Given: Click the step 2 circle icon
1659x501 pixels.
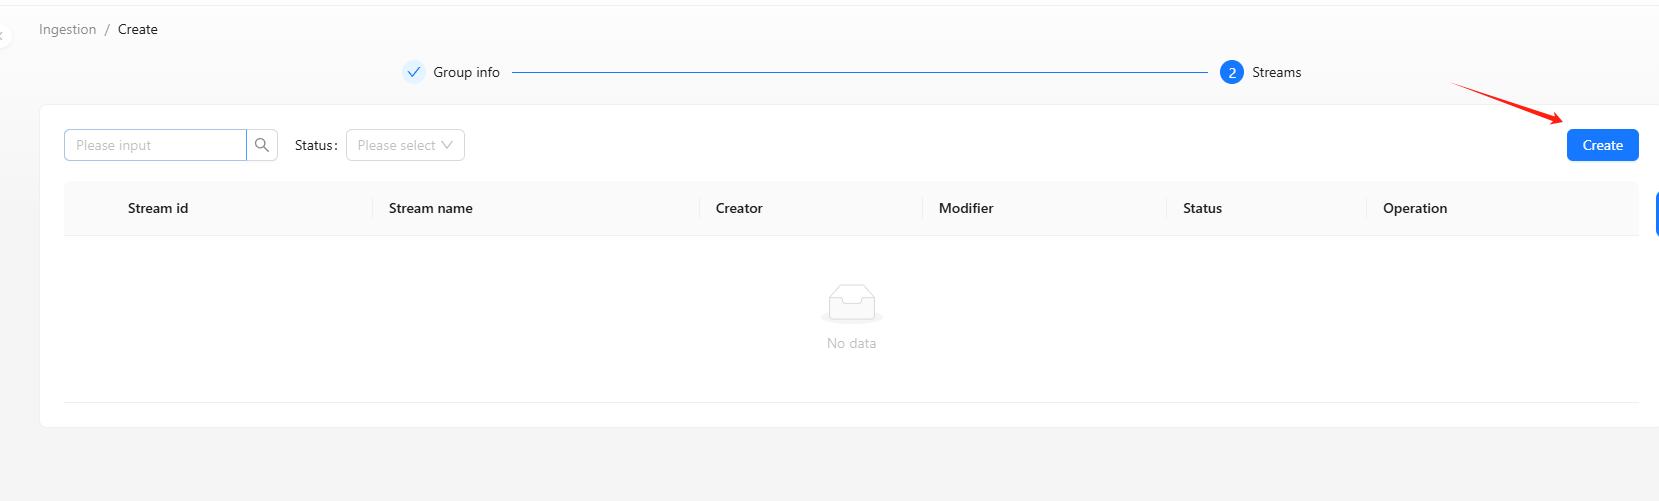Looking at the screenshot, I should pyautogui.click(x=1231, y=72).
